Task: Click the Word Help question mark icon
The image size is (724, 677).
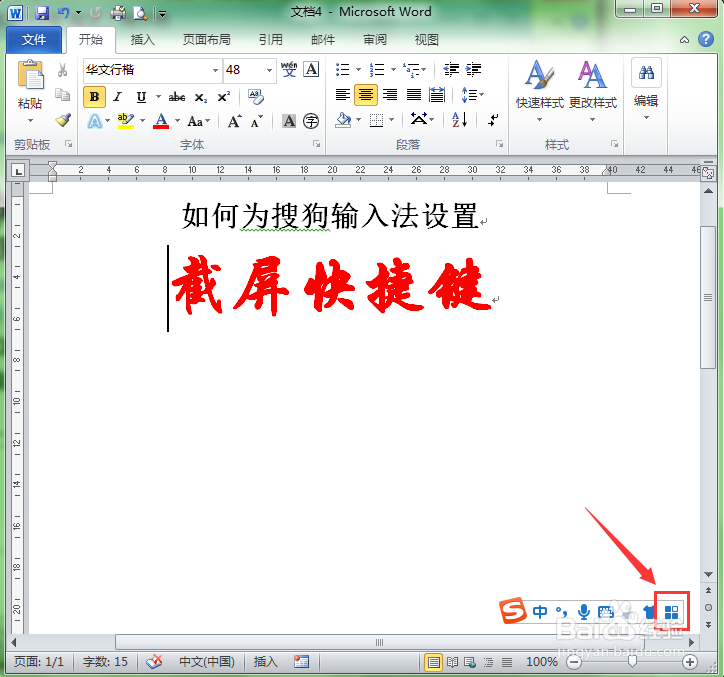Action: (x=706, y=39)
